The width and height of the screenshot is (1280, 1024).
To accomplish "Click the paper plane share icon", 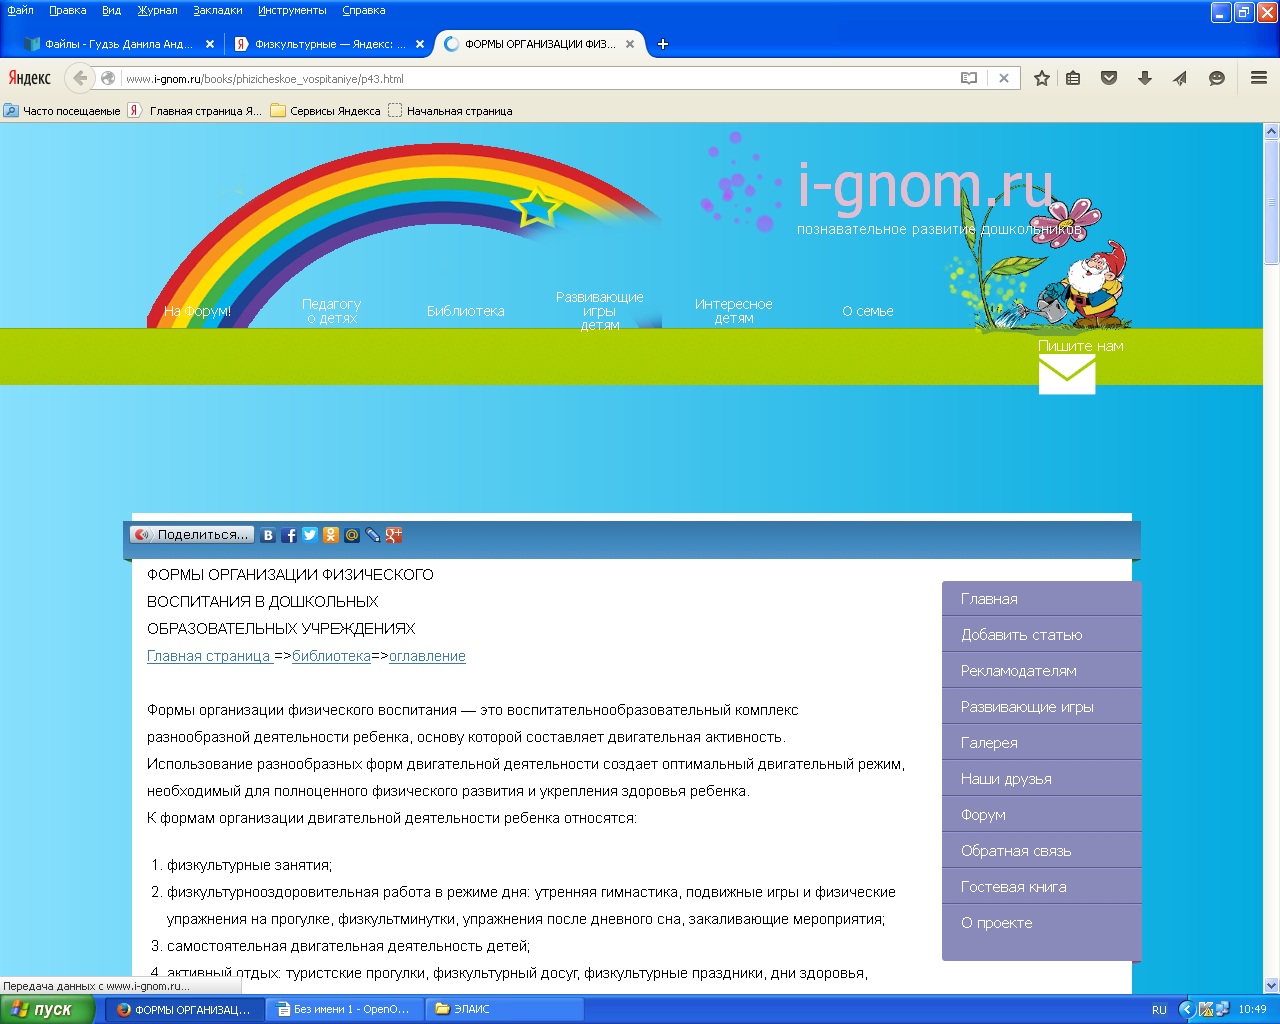I will coord(1181,78).
